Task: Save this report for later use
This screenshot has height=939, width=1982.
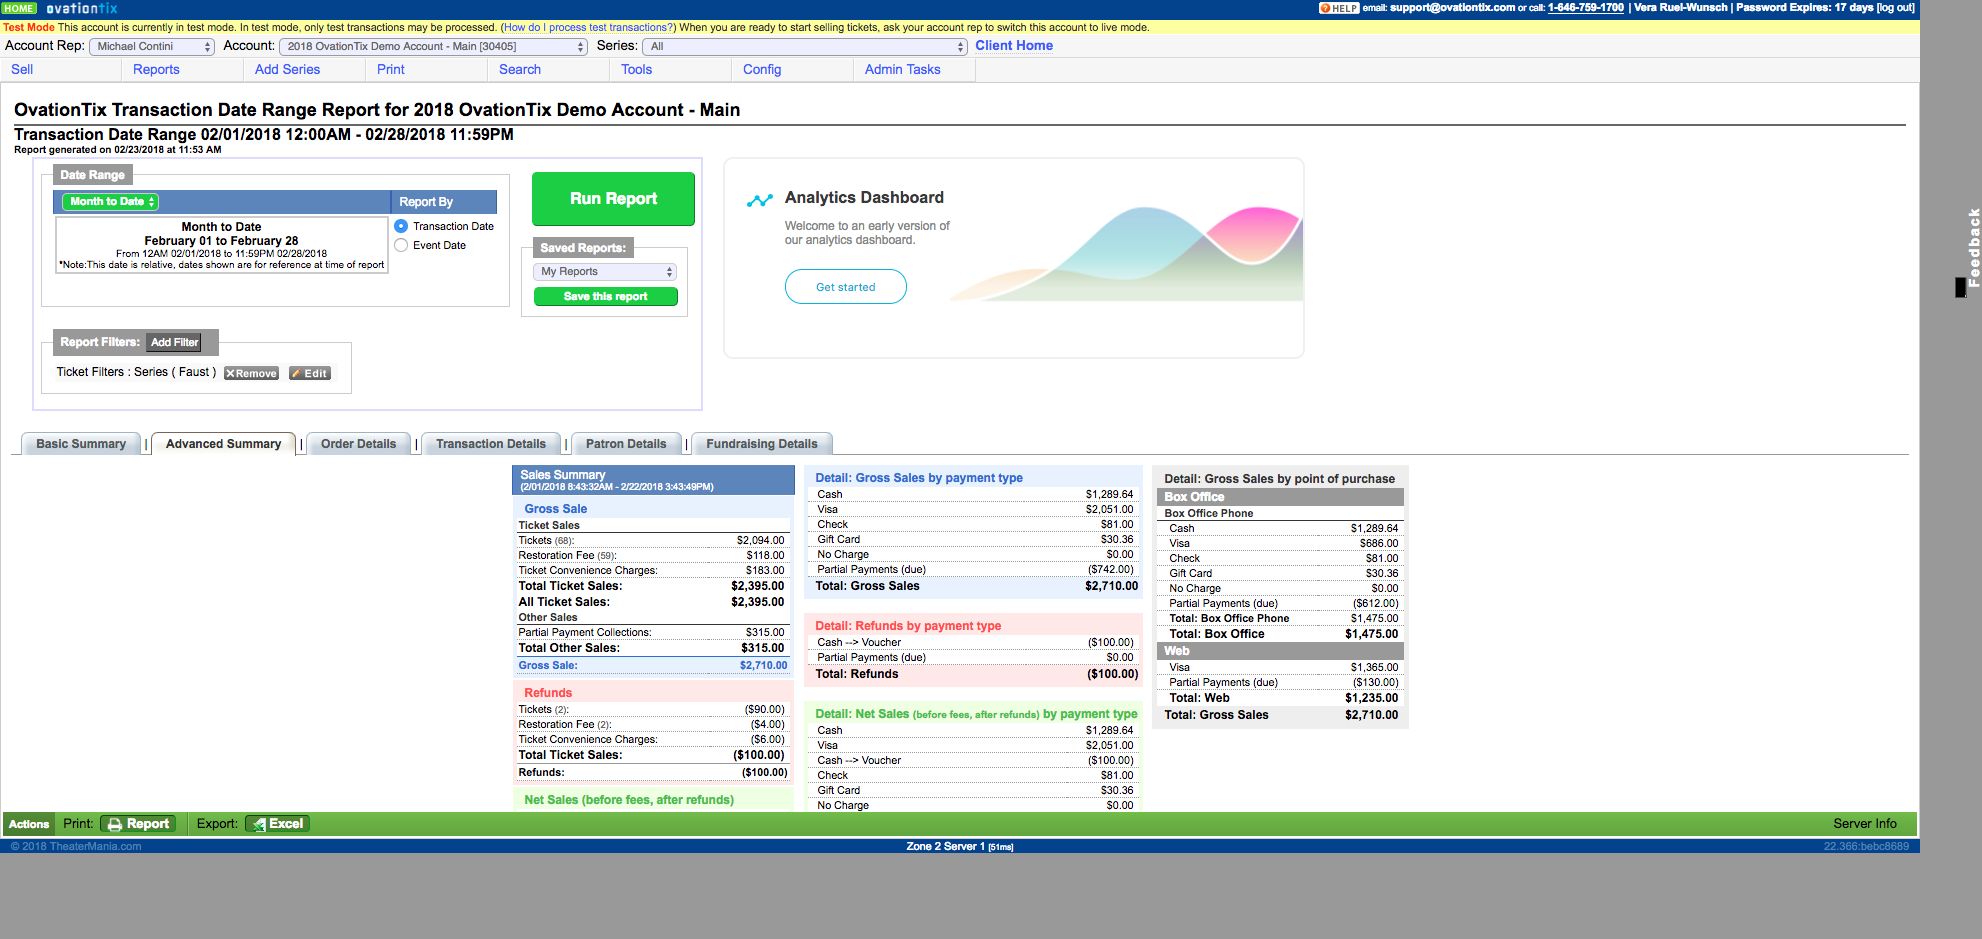Action: (x=605, y=296)
